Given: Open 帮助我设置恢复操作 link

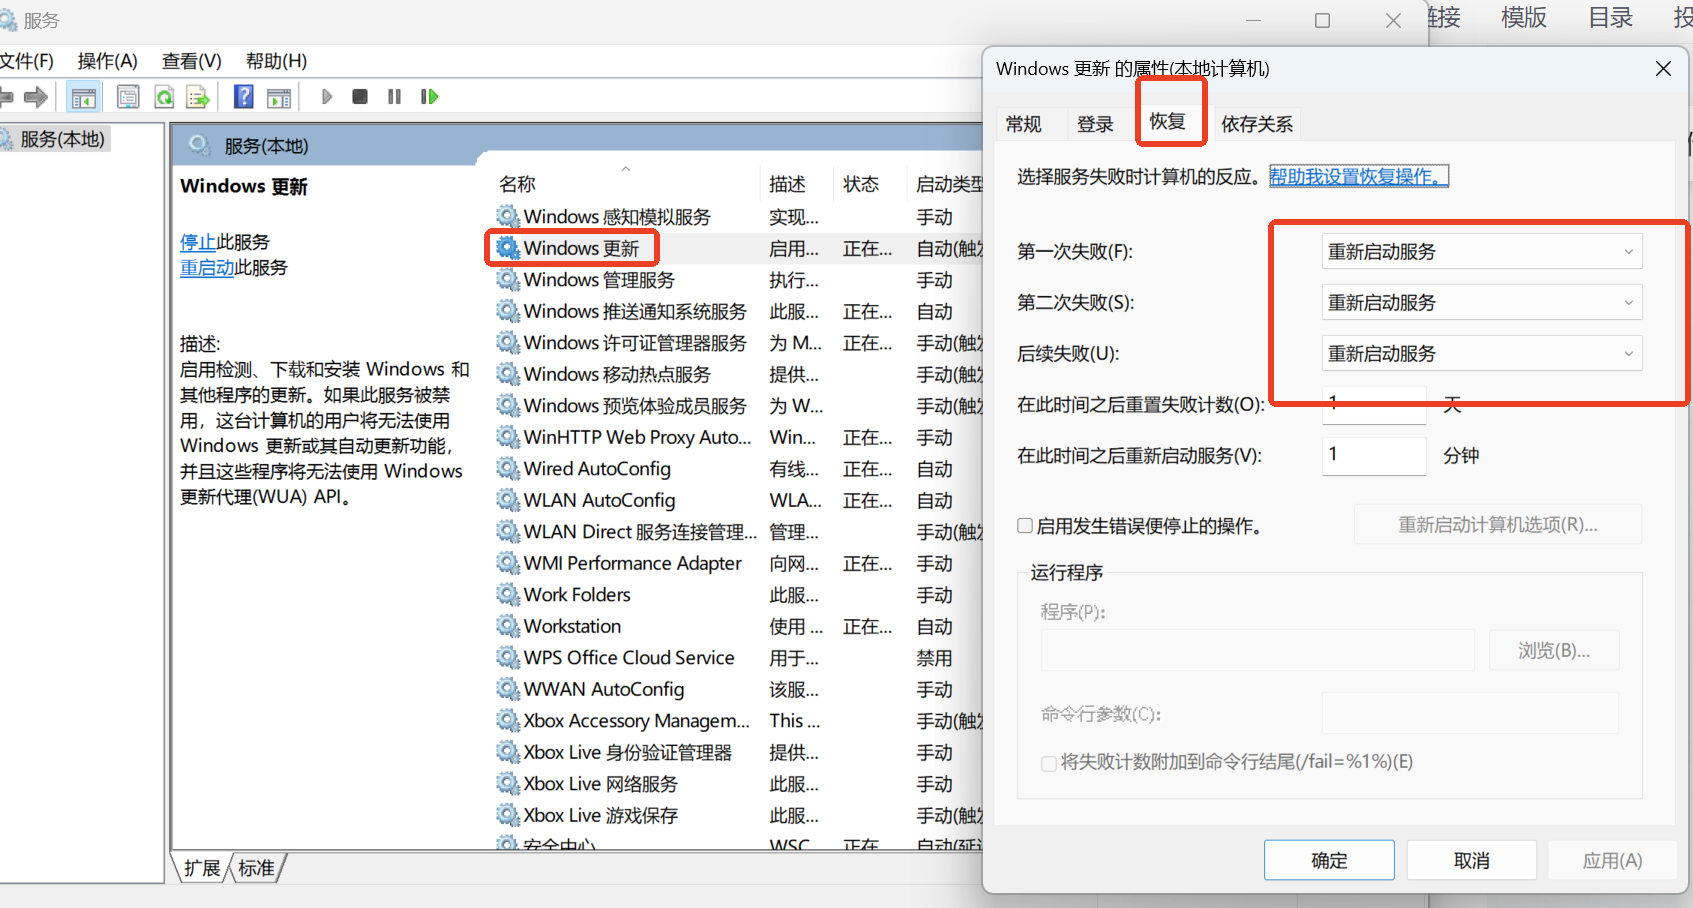Looking at the screenshot, I should tap(1358, 176).
